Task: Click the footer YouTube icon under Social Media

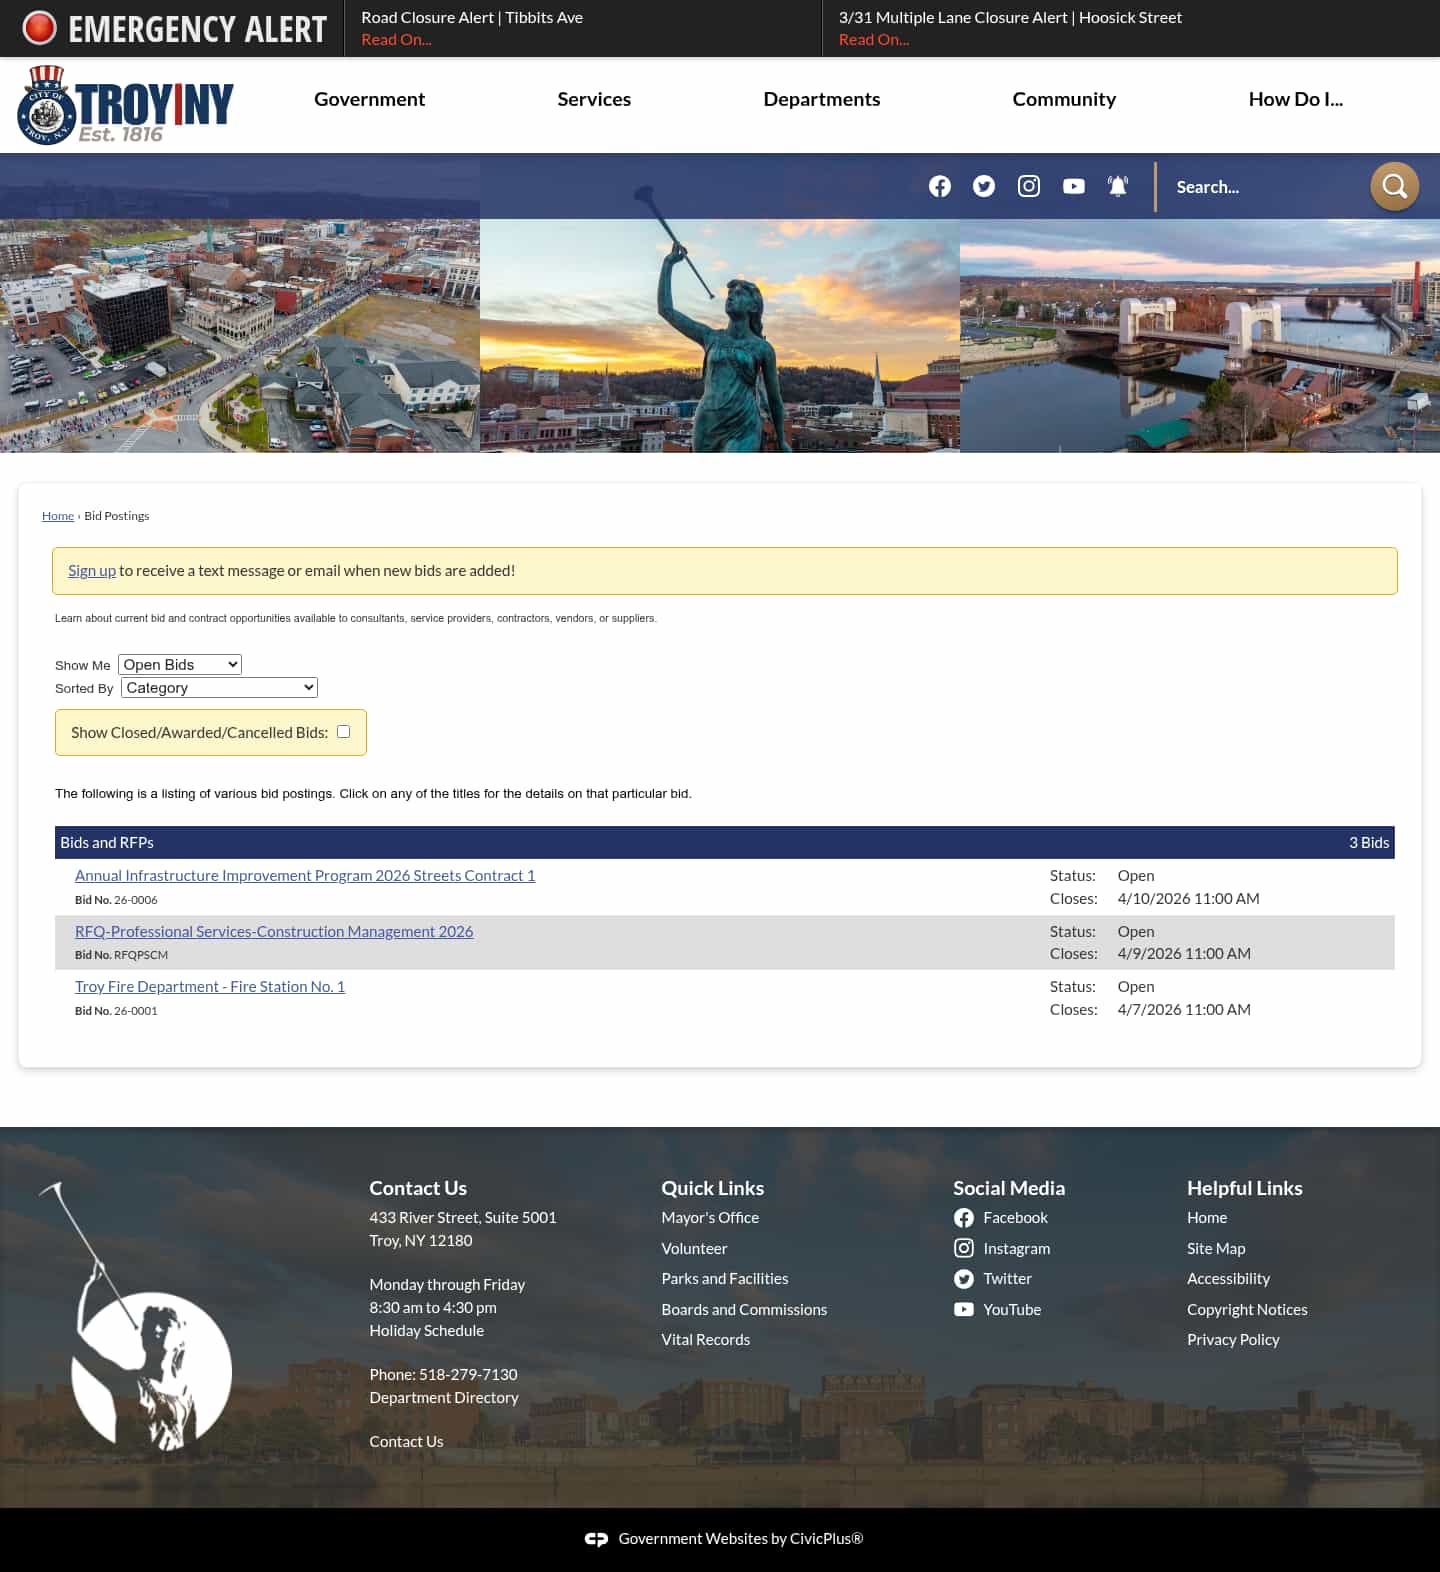Action: [x=964, y=1309]
